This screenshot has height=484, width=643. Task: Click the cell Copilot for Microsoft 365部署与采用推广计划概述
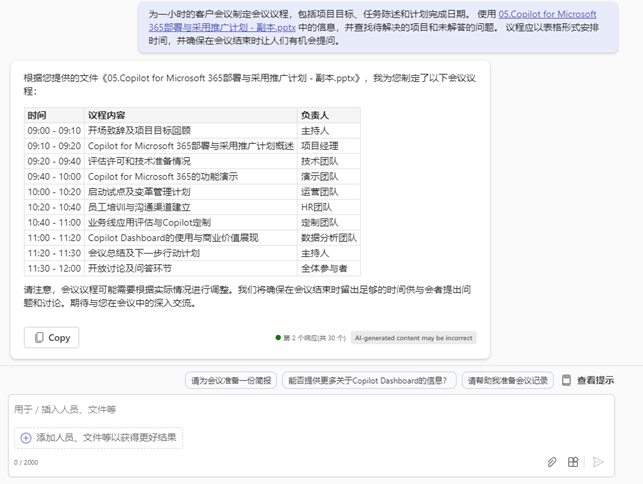(x=191, y=146)
